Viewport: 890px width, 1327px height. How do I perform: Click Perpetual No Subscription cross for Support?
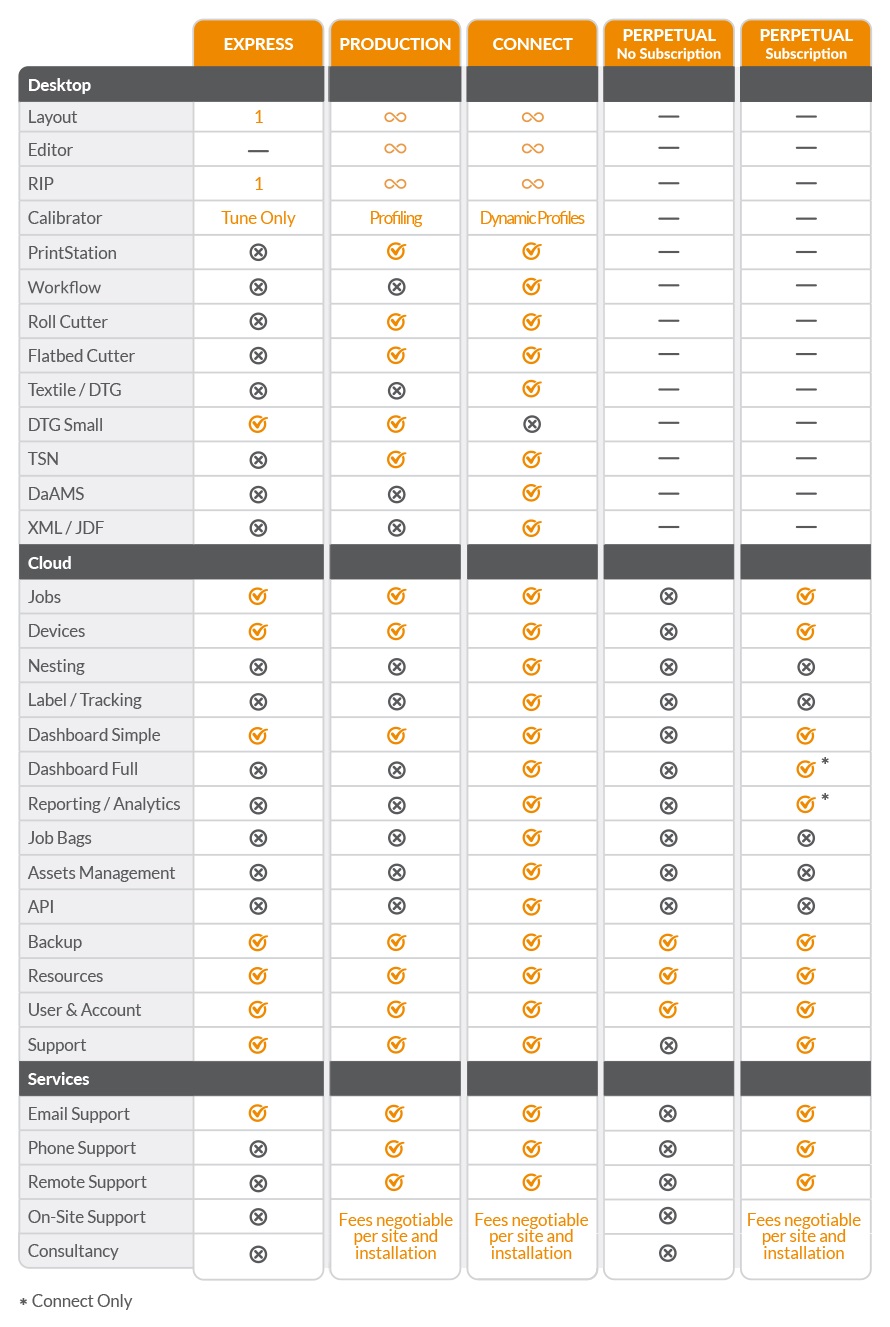coord(668,1045)
